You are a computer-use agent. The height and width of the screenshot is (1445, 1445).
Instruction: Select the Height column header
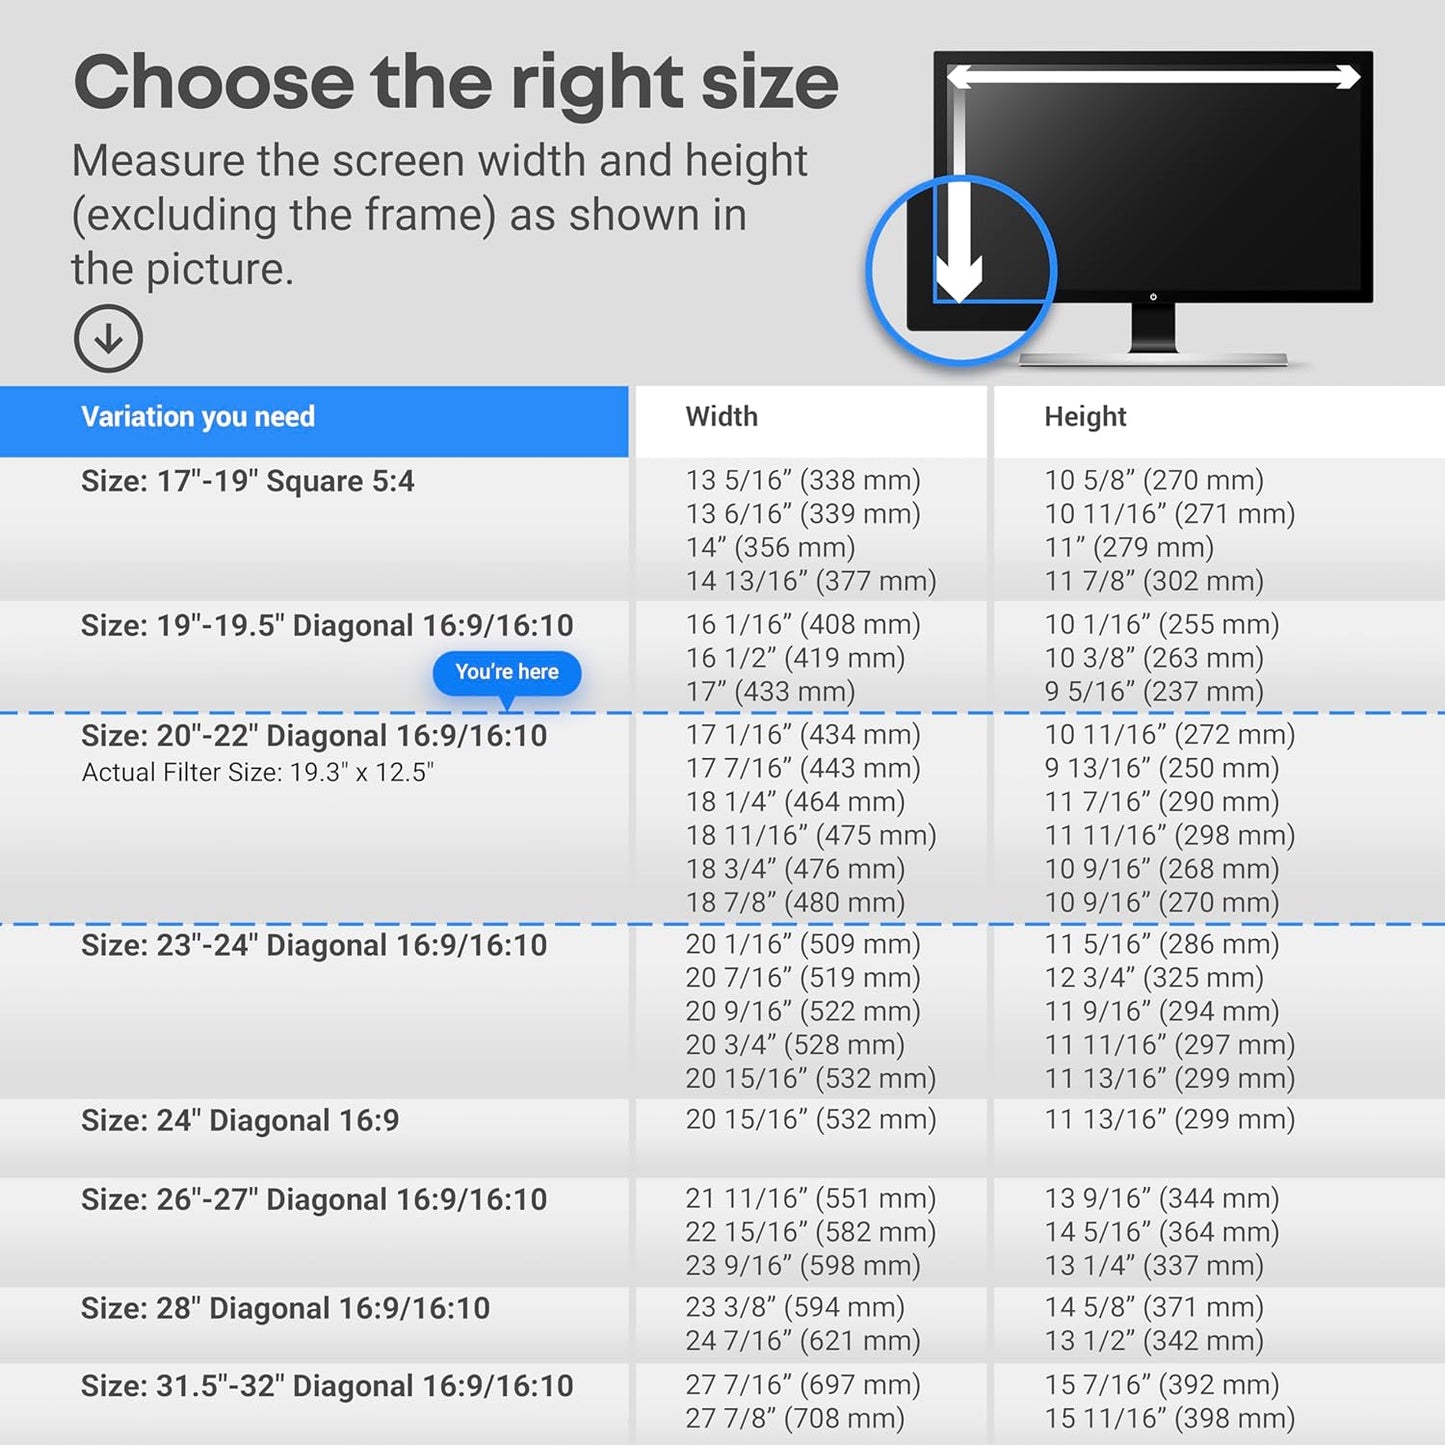[x=1085, y=417]
